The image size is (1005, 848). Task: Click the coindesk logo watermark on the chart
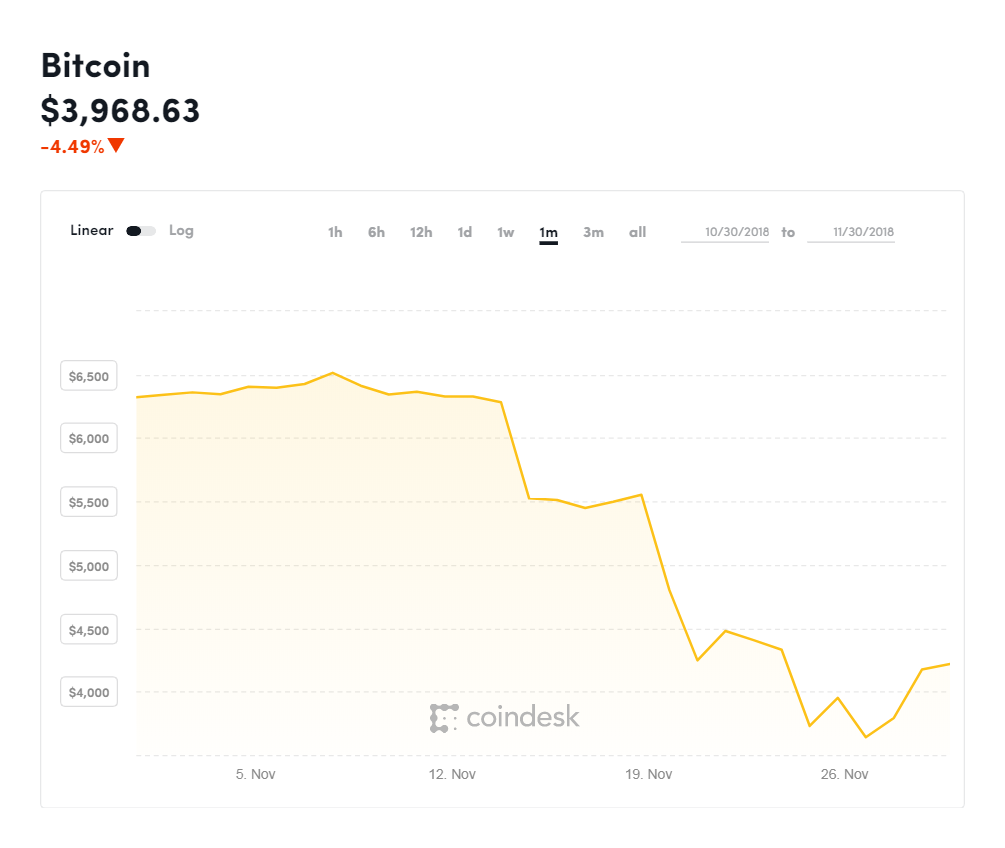coord(505,717)
